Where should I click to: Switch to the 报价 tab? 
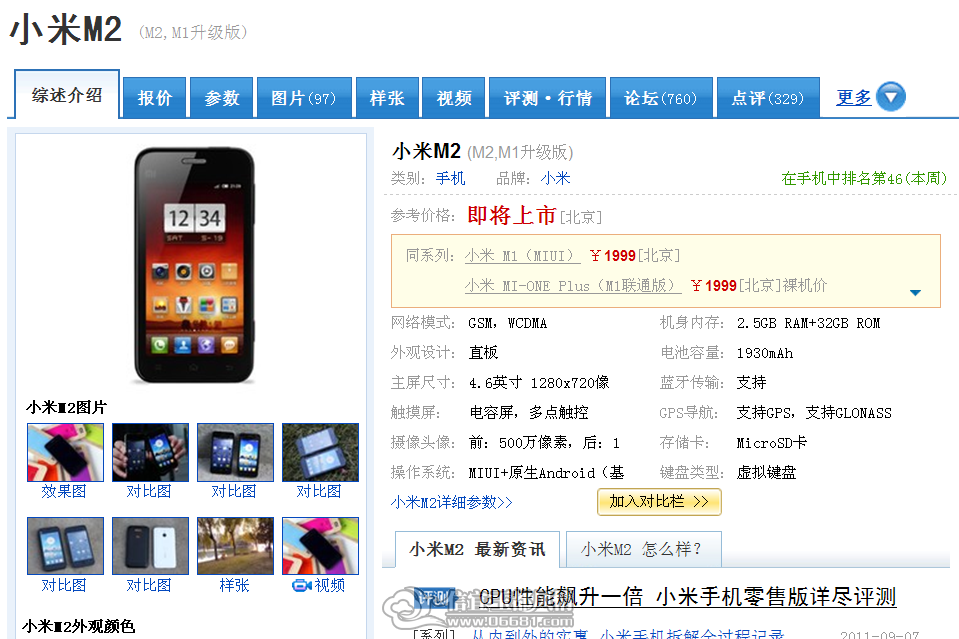click(x=155, y=98)
